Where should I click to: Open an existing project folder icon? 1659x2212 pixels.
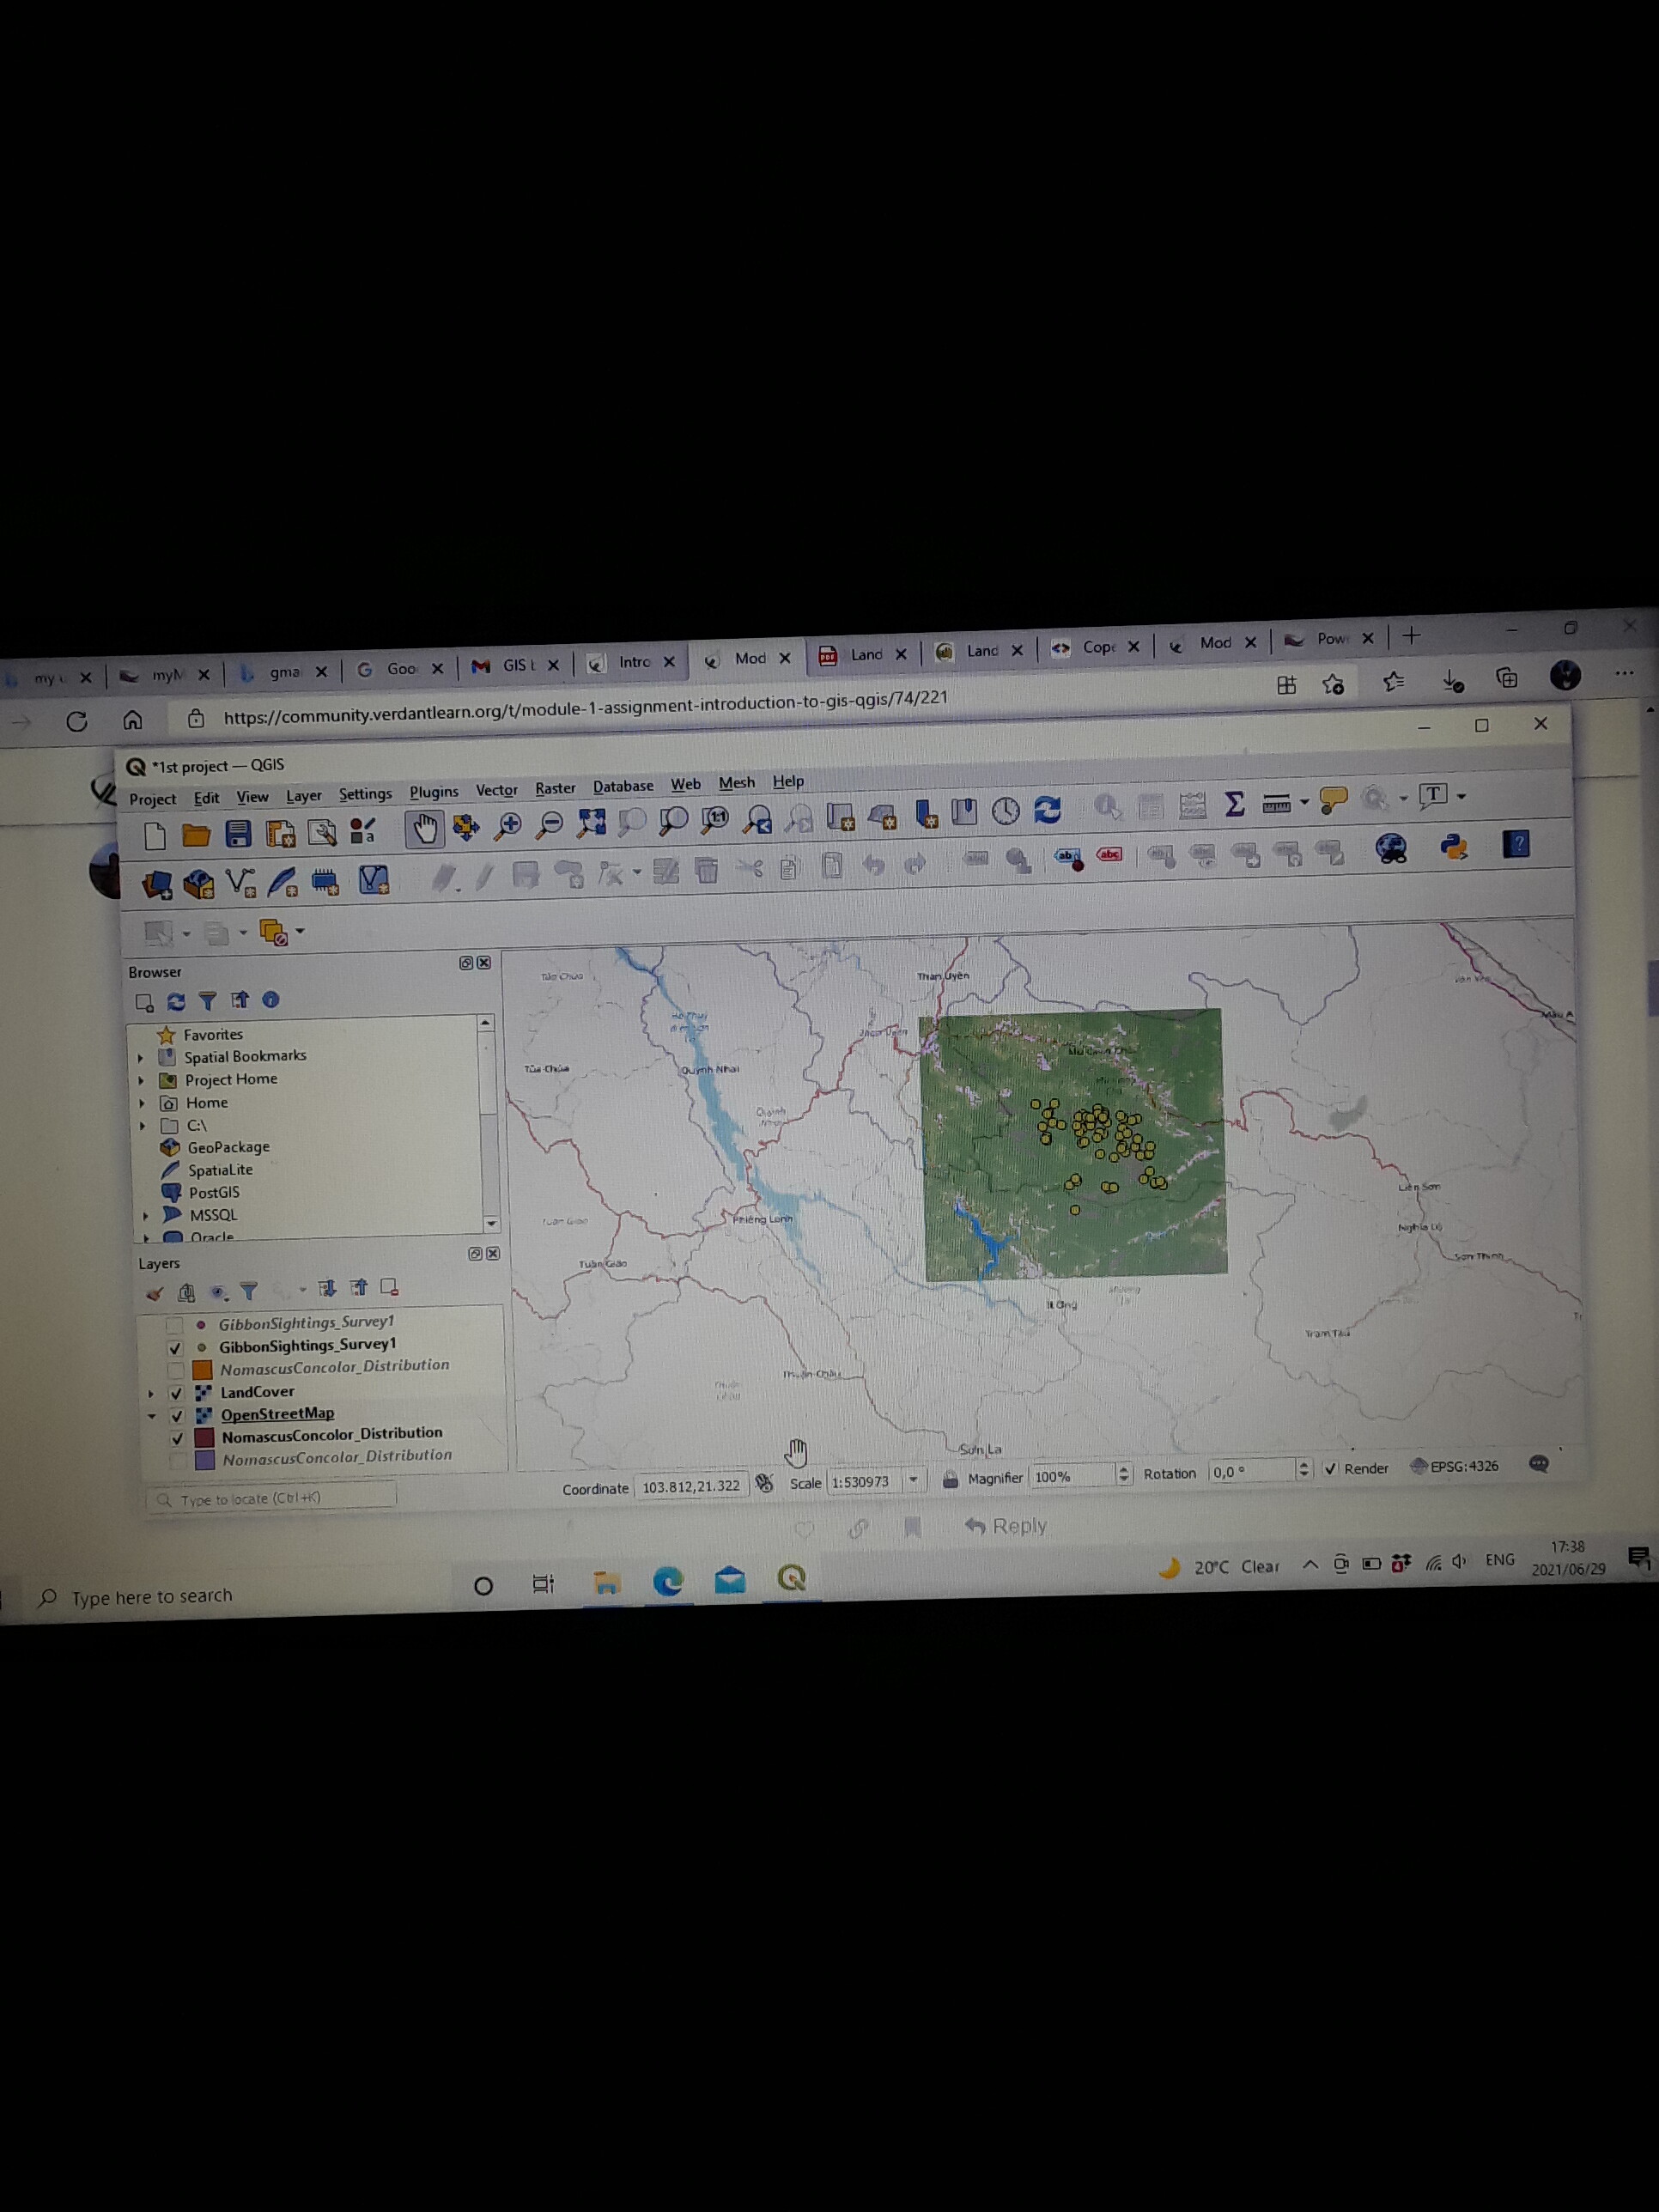tap(196, 834)
